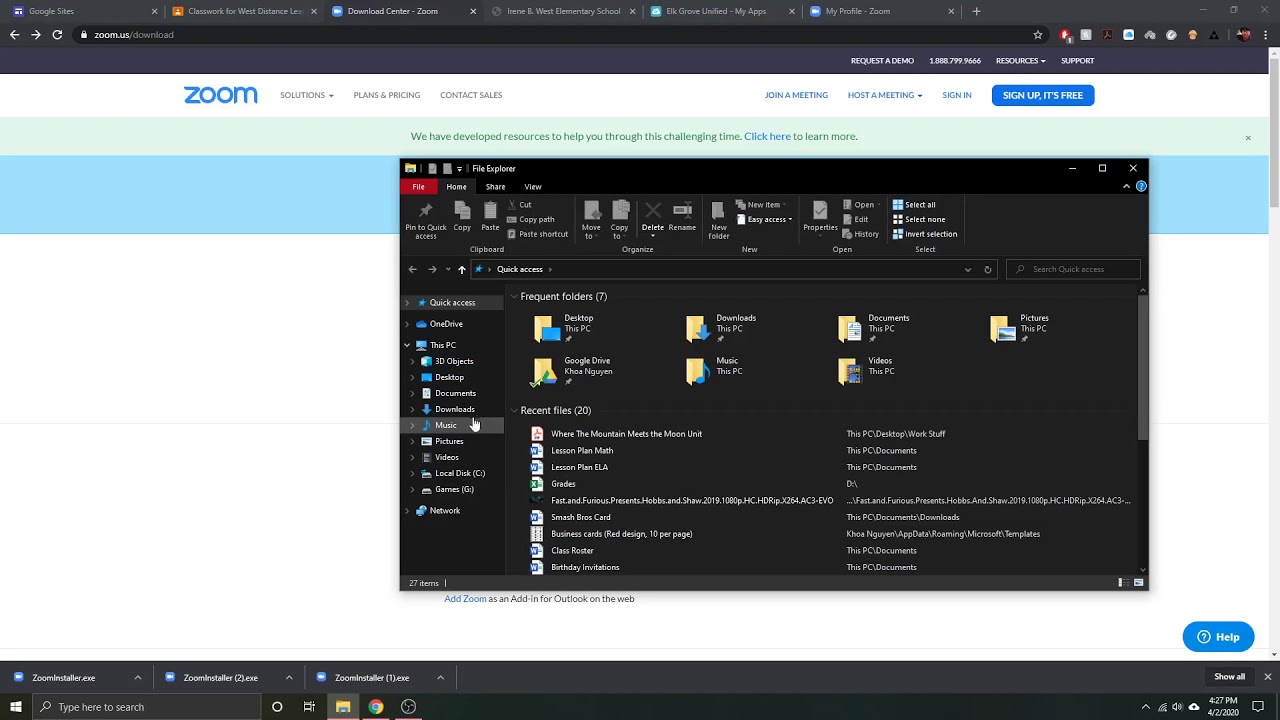Select 3D Objects in navigation pane
This screenshot has width=1280, height=720.
click(454, 361)
